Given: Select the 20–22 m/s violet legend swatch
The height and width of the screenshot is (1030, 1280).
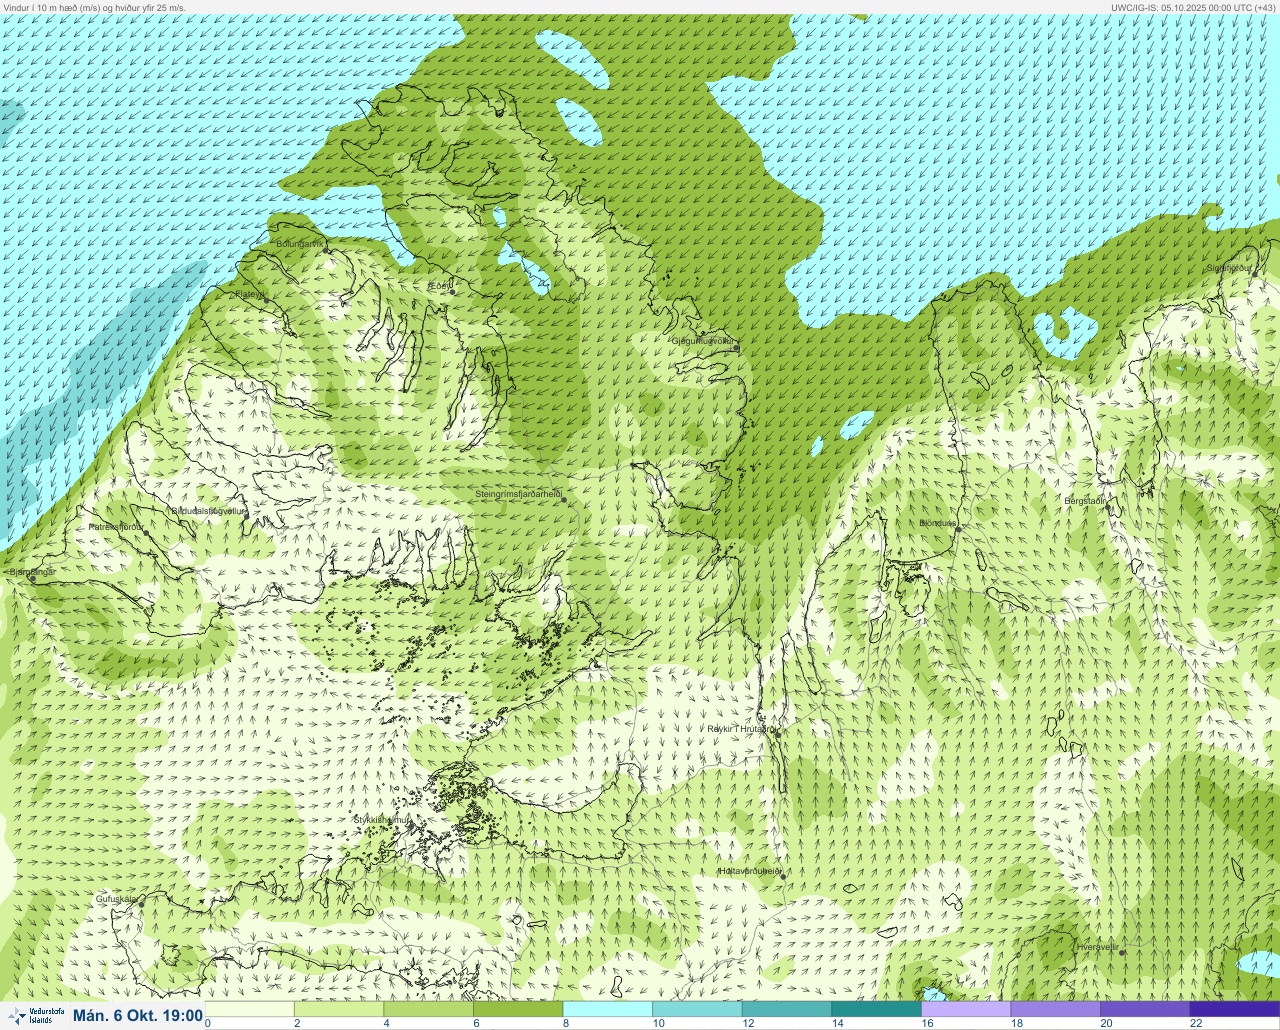Looking at the screenshot, I should pos(1145,1009).
